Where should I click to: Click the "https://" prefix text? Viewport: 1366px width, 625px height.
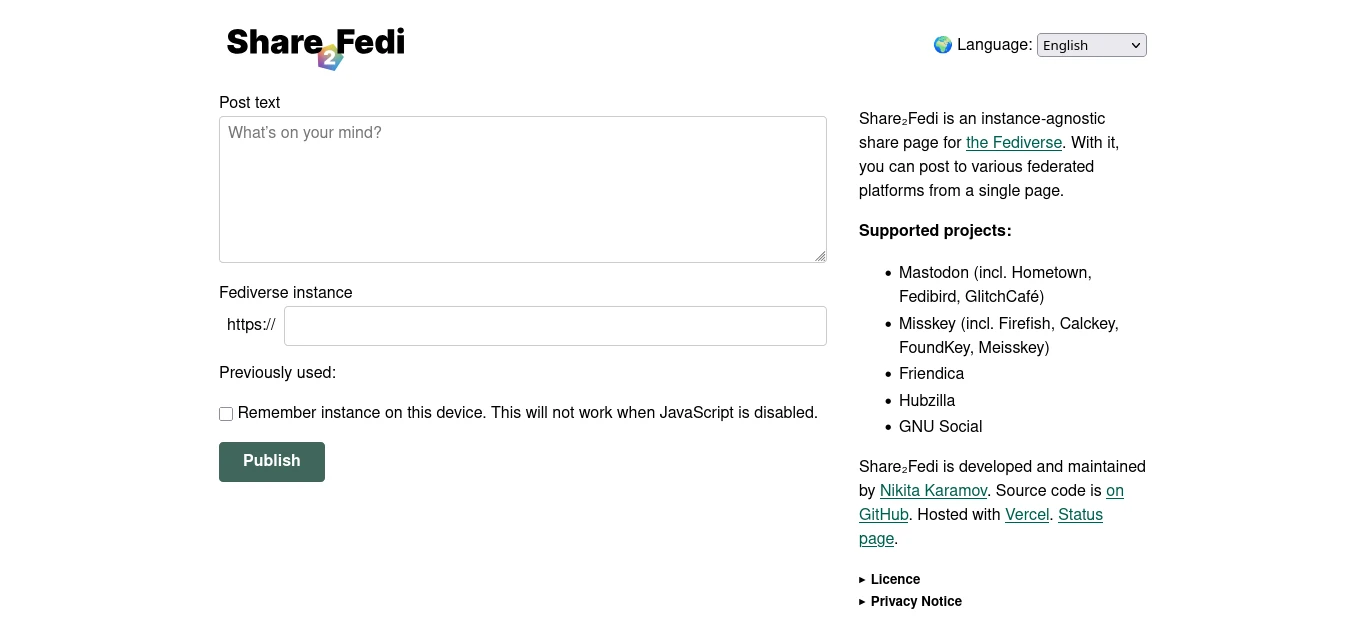tap(251, 325)
